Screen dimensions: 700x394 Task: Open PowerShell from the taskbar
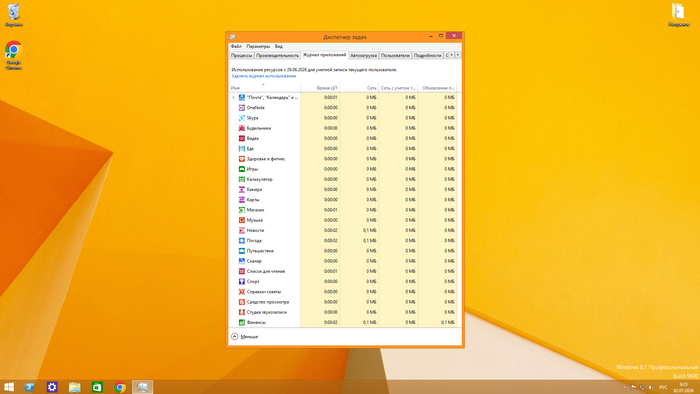30,387
